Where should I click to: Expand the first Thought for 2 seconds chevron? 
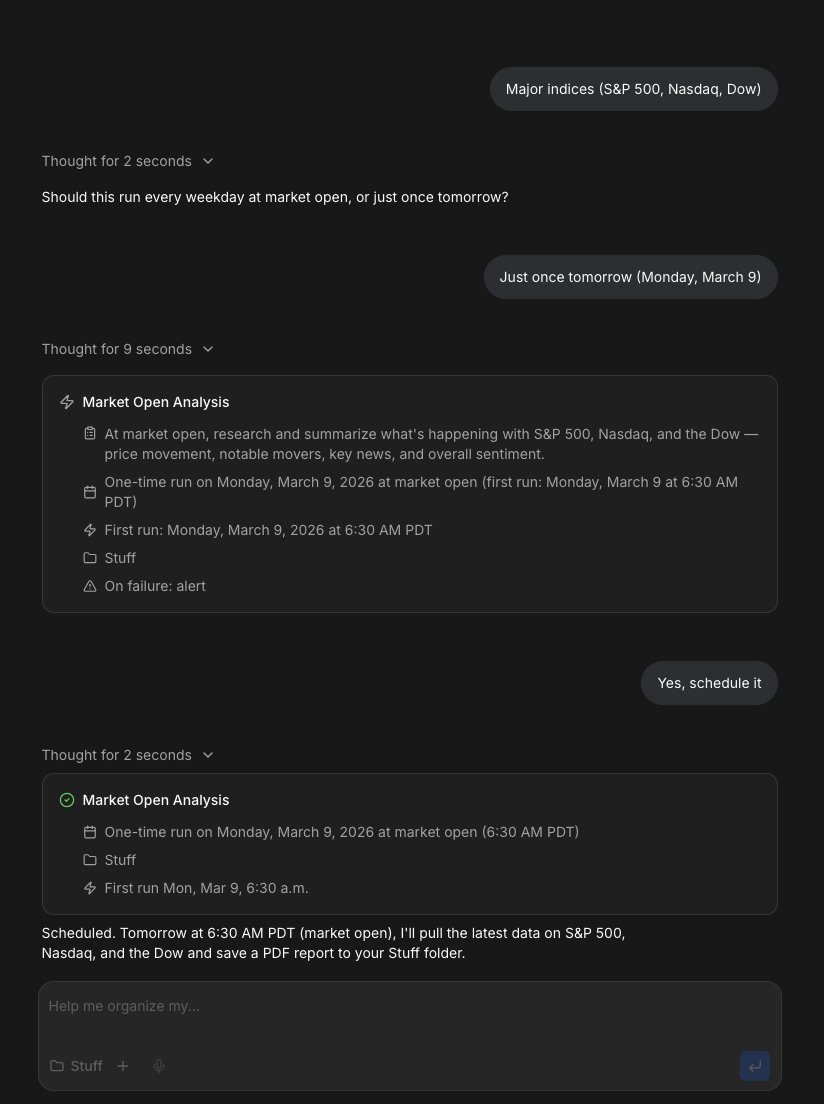208,161
